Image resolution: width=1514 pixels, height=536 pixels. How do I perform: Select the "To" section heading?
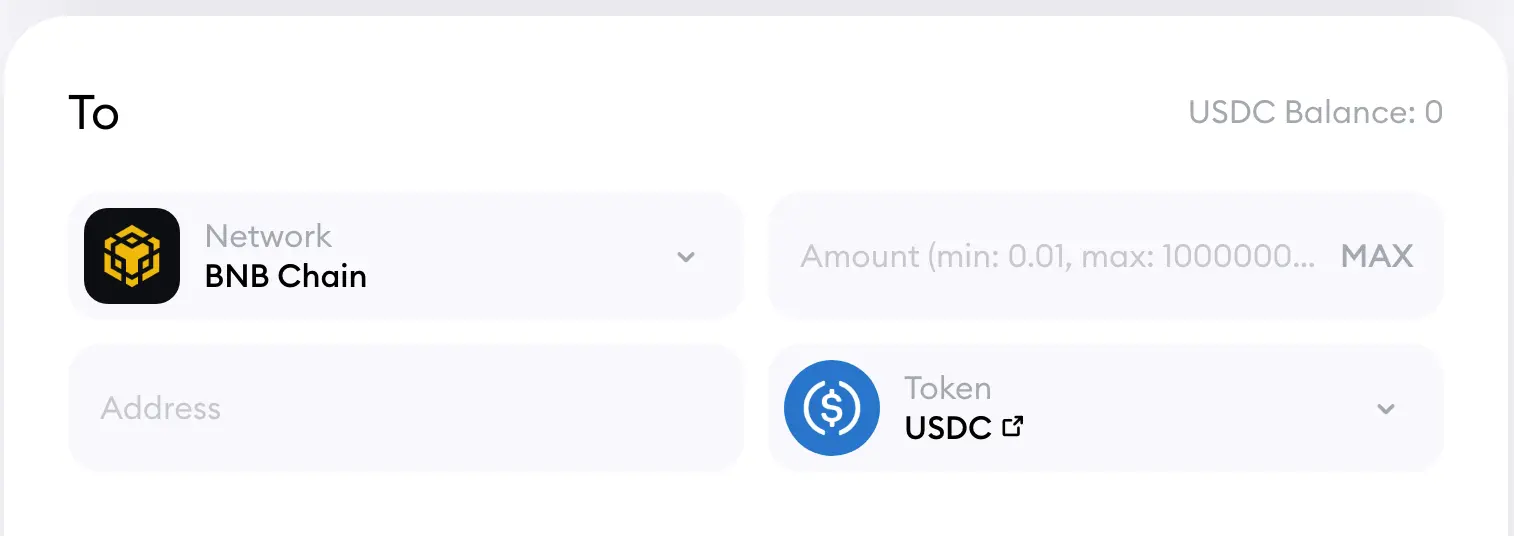pyautogui.click(x=94, y=113)
